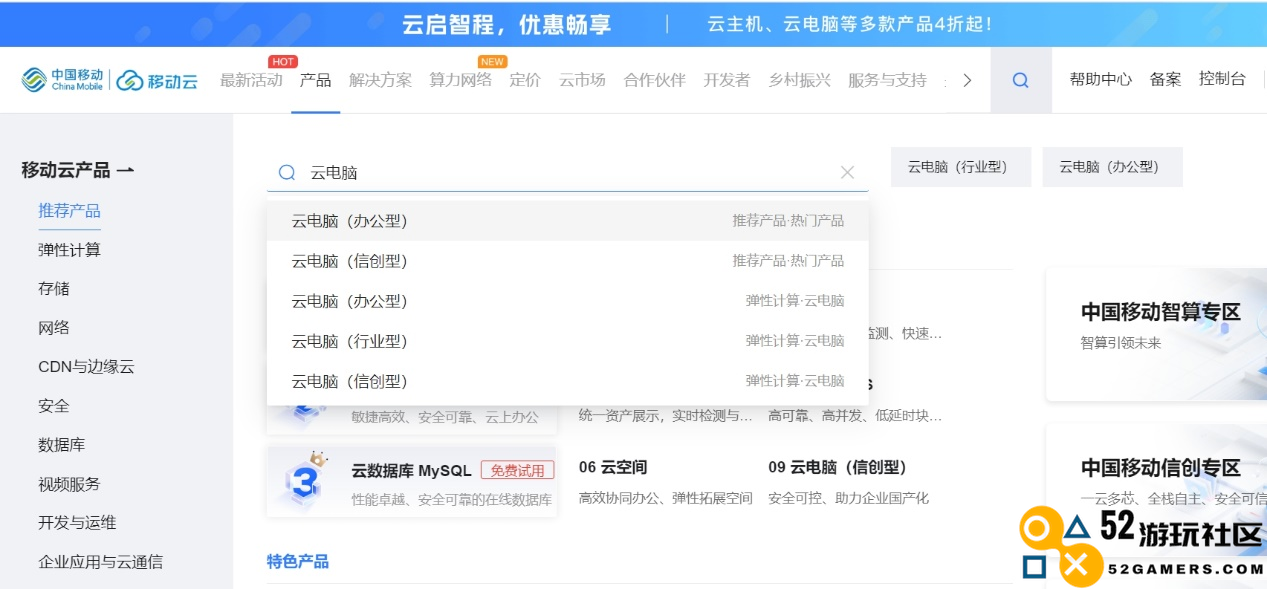Screen dimensions: 1267x589
Task: Click the 云电脑（行业型）tag at top right
Action: pyautogui.click(x=960, y=166)
